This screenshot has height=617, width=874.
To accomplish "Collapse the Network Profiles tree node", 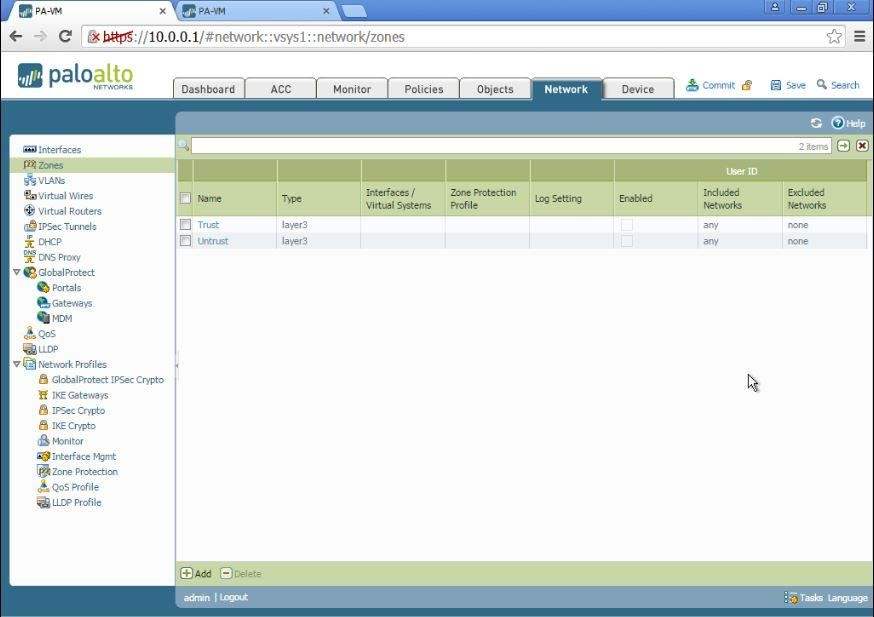I will [17, 364].
